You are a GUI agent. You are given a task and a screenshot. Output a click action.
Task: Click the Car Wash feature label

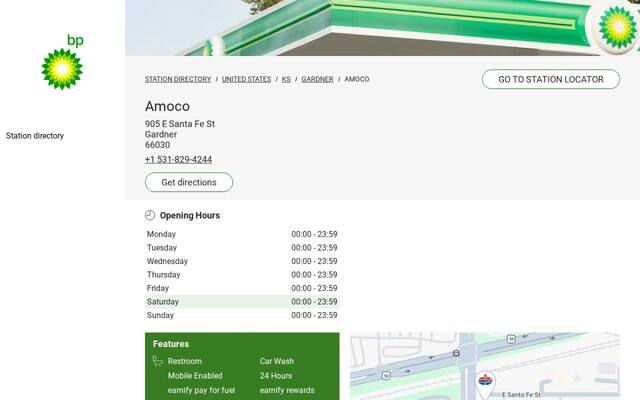coord(277,361)
